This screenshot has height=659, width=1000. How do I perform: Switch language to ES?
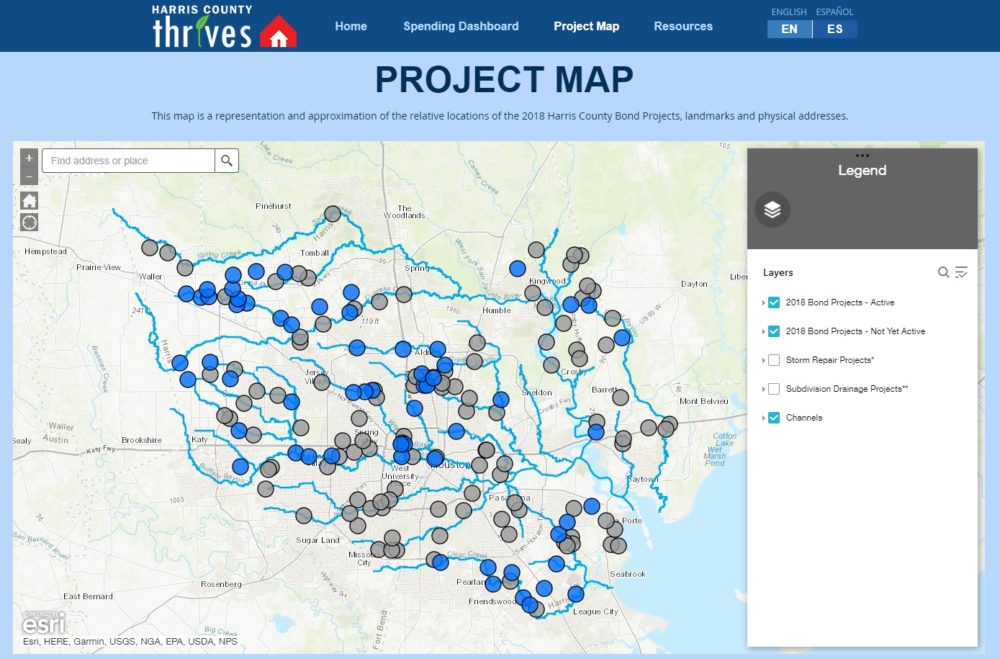(x=835, y=29)
